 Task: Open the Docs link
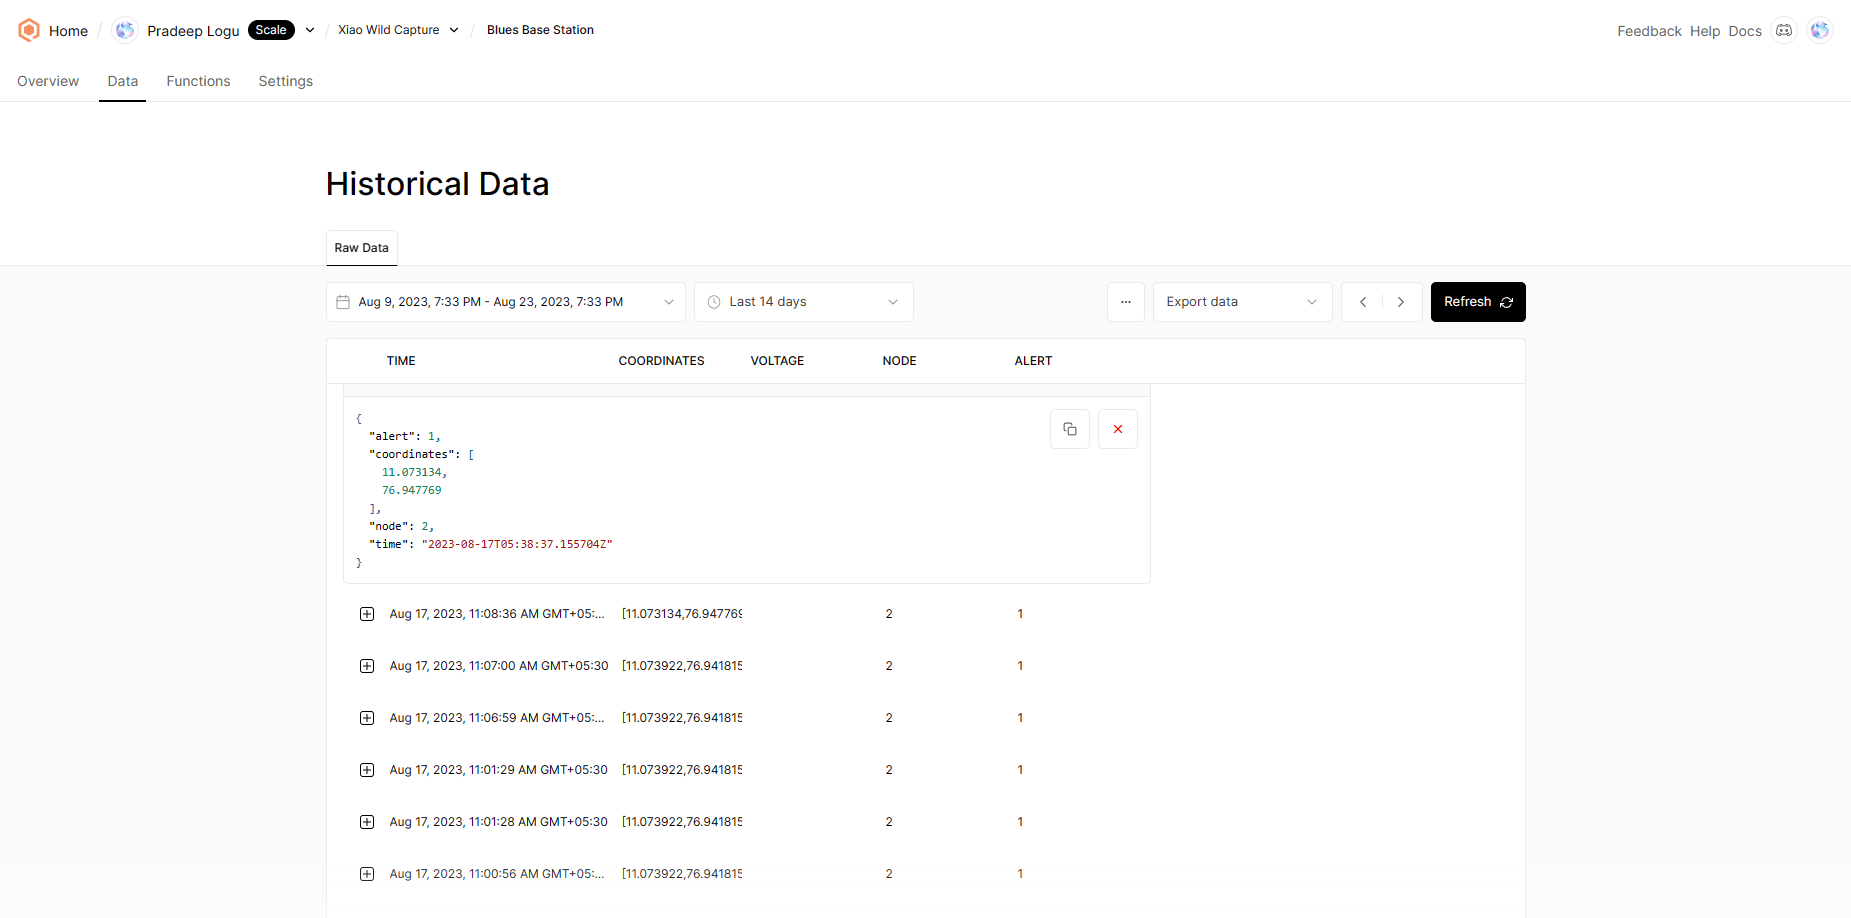coord(1745,31)
